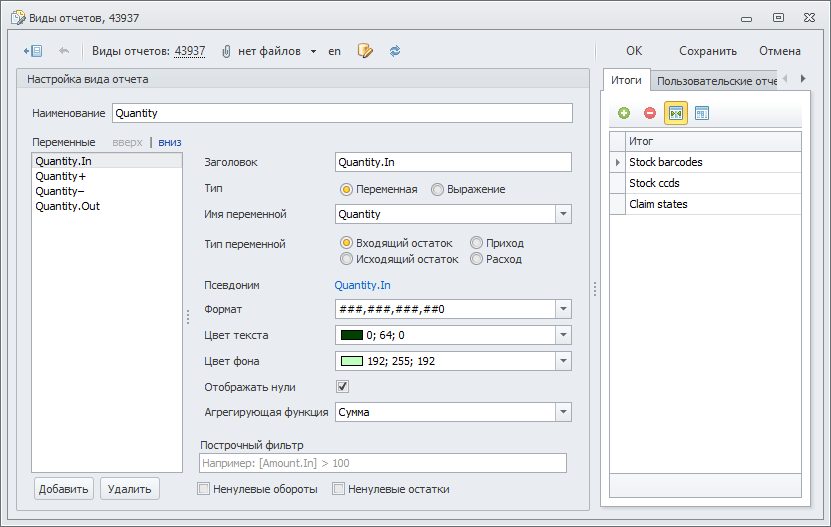The width and height of the screenshot is (831, 527).
Task: Click the highlighted fit columns icon
Action: pos(676,114)
